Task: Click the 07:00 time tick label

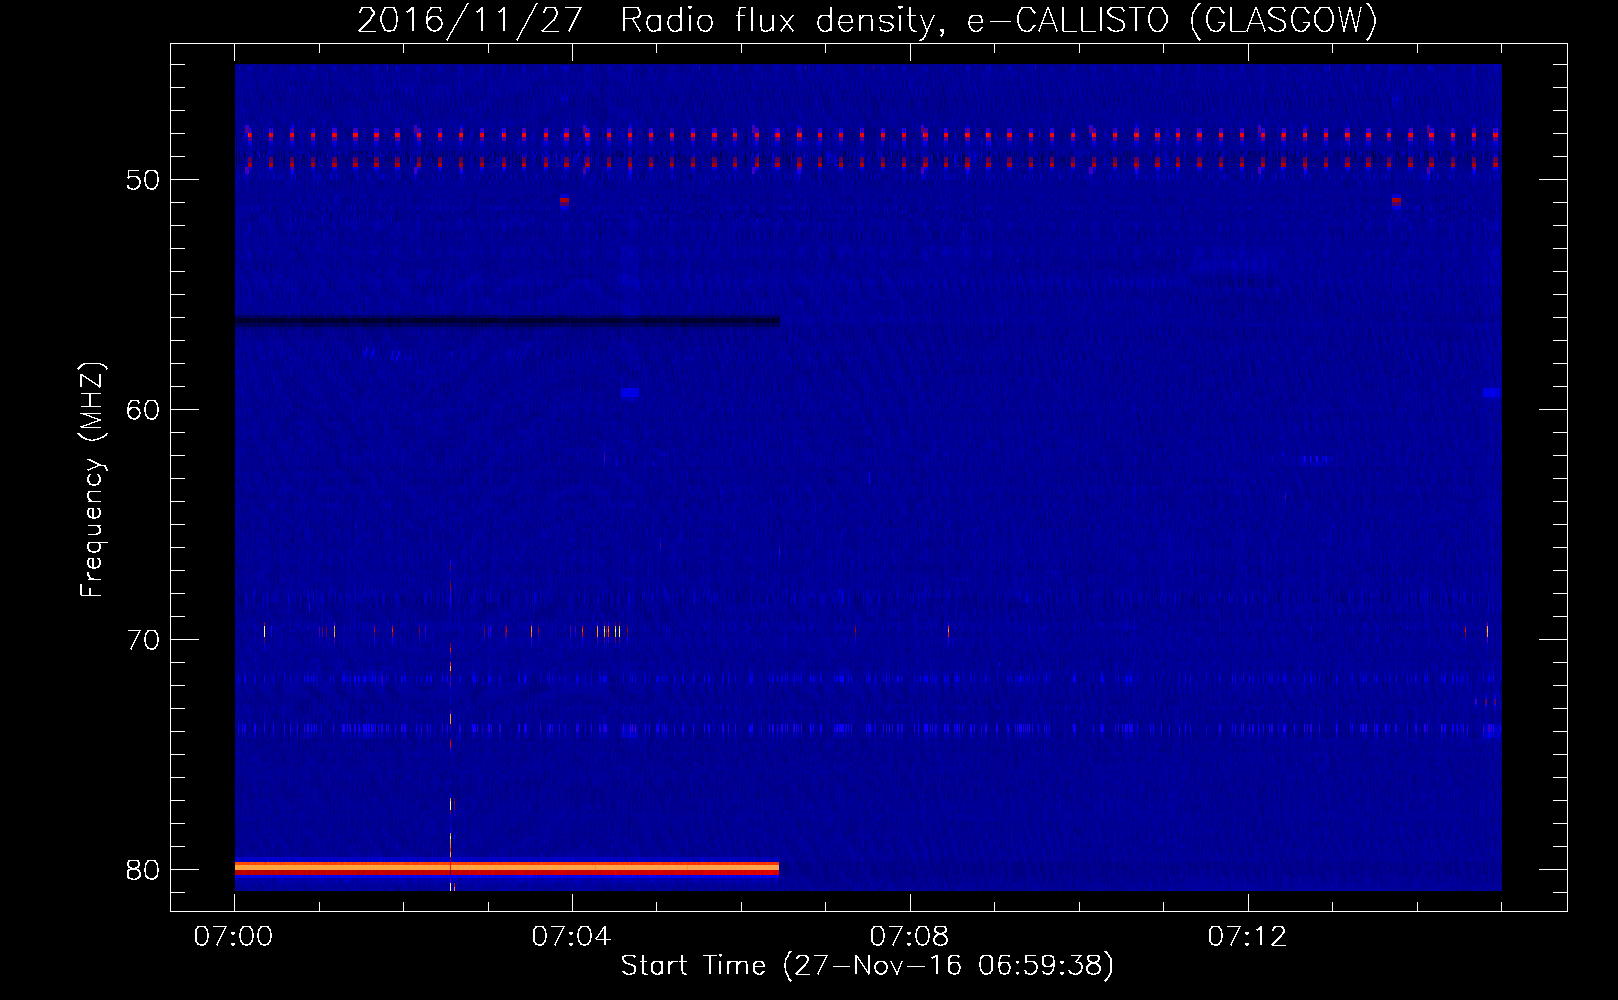Action: (234, 937)
